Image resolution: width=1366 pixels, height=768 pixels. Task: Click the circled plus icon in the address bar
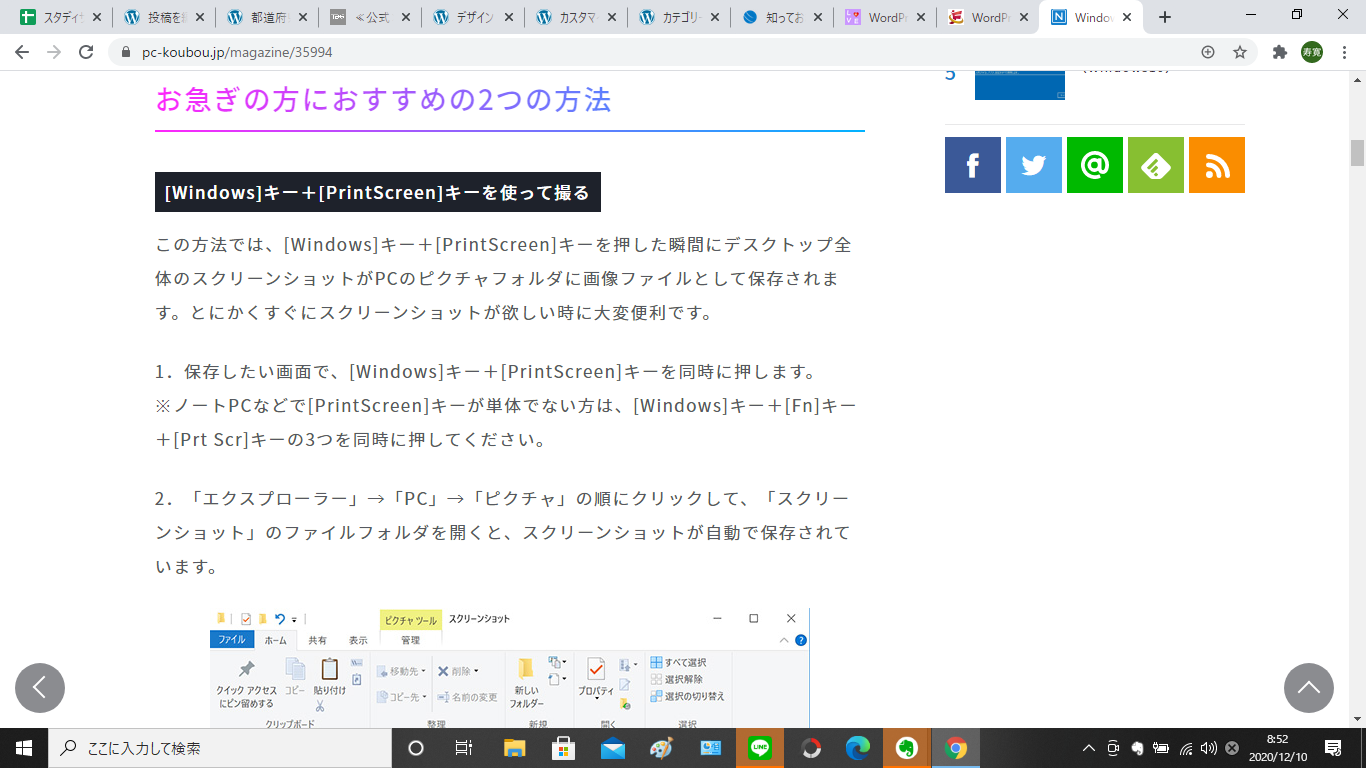[x=1208, y=52]
